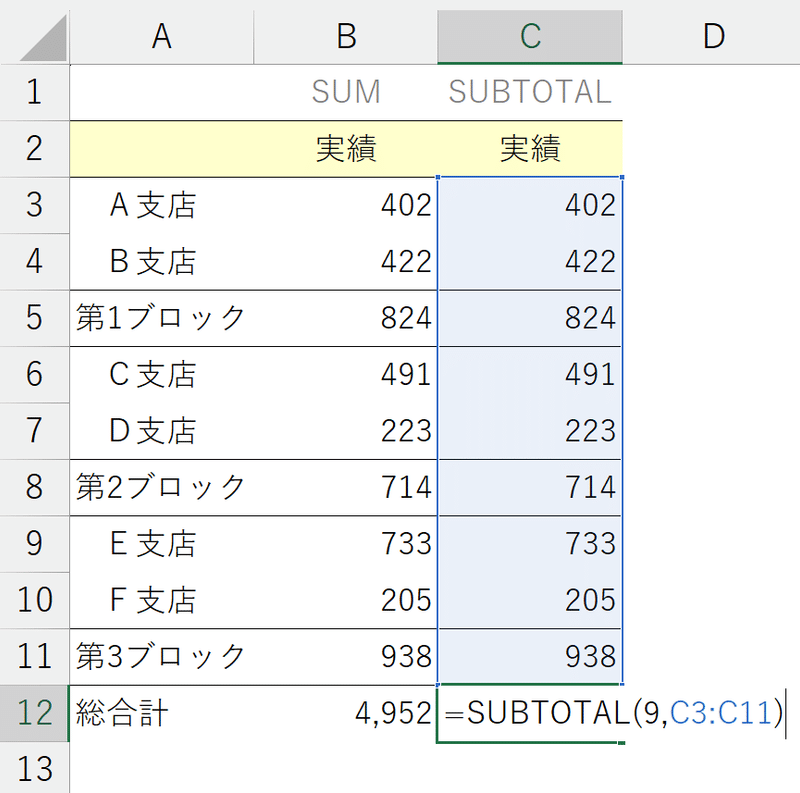Click the SUBTOTAL formula input in C12

pos(612,713)
